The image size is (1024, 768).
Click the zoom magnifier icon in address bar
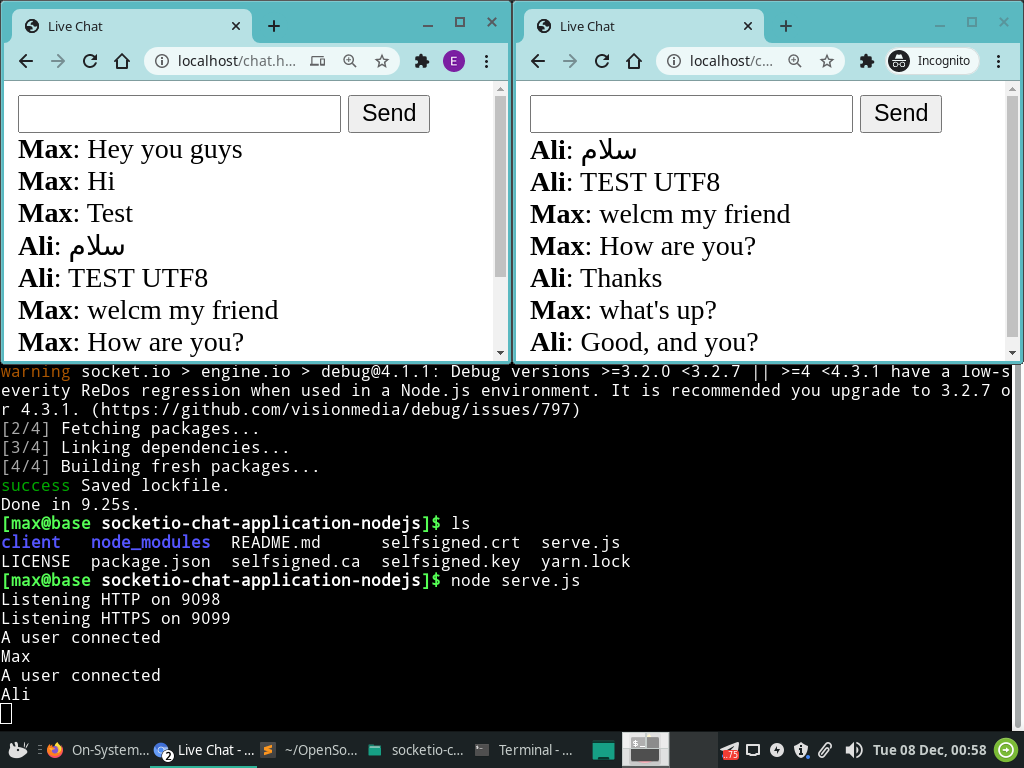pos(349,61)
